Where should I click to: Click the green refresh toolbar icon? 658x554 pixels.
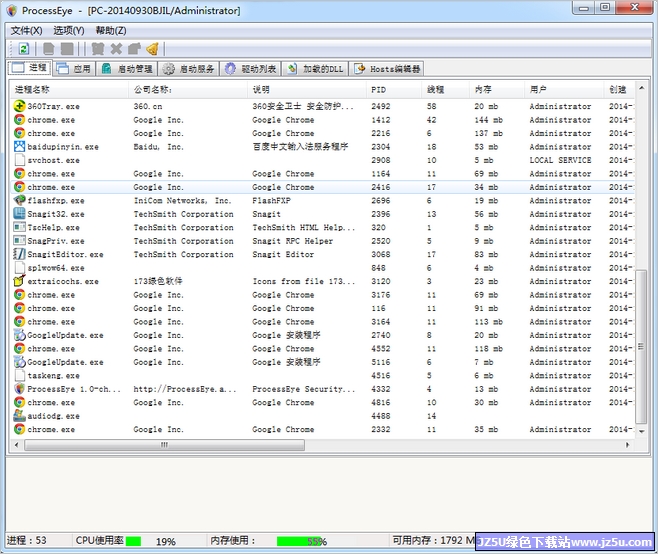pyautogui.click(x=24, y=49)
